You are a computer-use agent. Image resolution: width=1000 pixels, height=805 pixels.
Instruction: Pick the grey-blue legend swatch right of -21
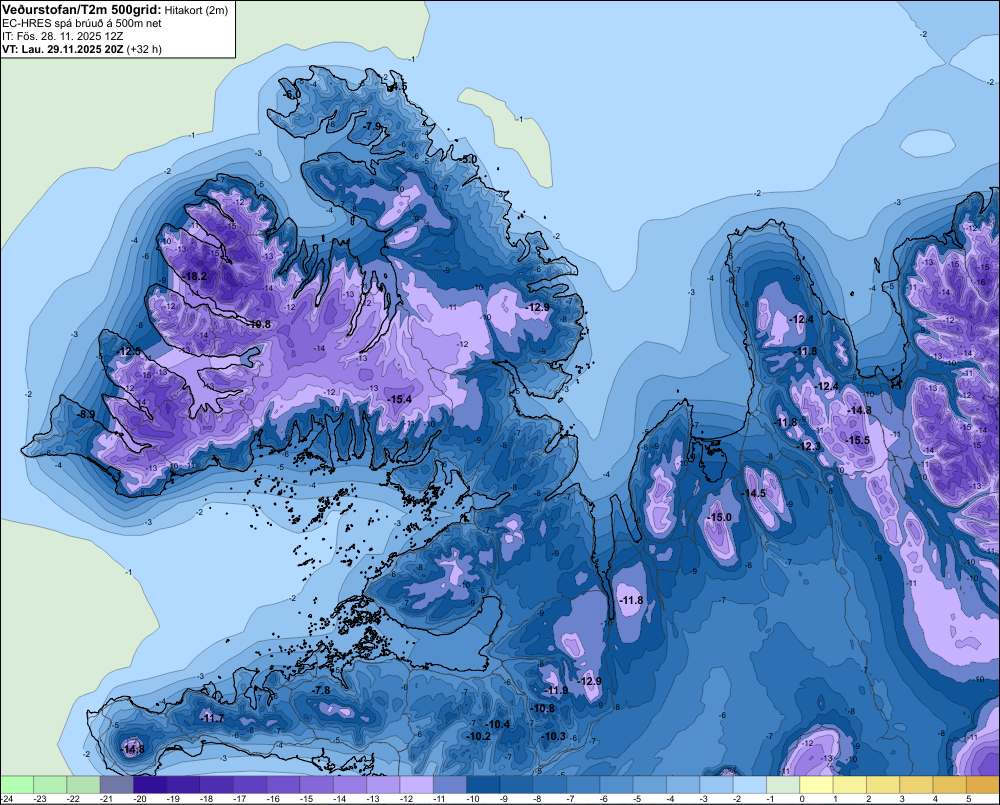click(117, 784)
